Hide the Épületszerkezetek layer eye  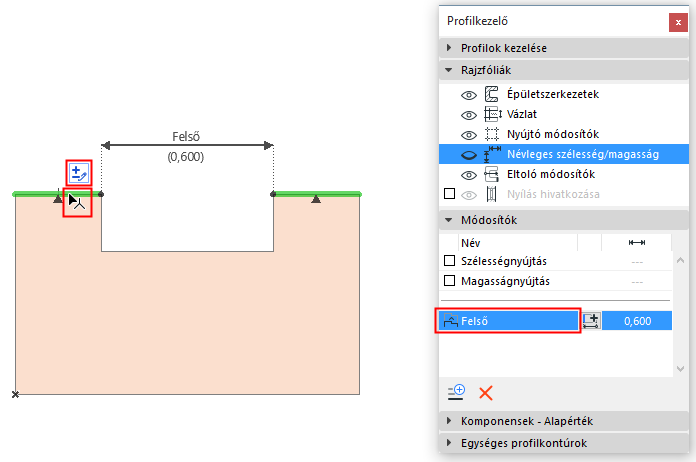tap(469, 95)
